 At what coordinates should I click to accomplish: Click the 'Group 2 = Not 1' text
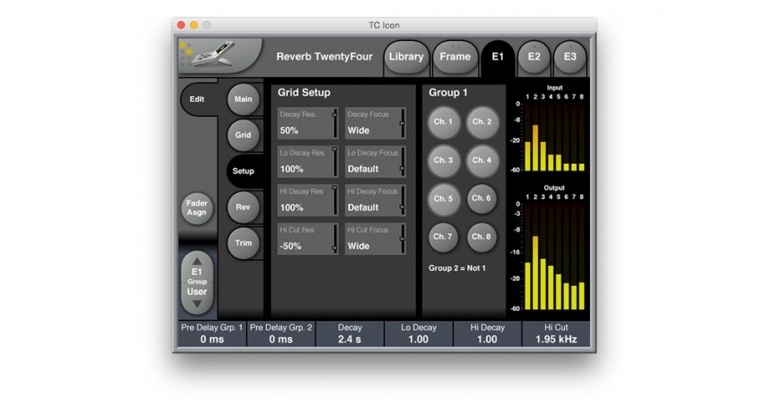pyautogui.click(x=457, y=268)
